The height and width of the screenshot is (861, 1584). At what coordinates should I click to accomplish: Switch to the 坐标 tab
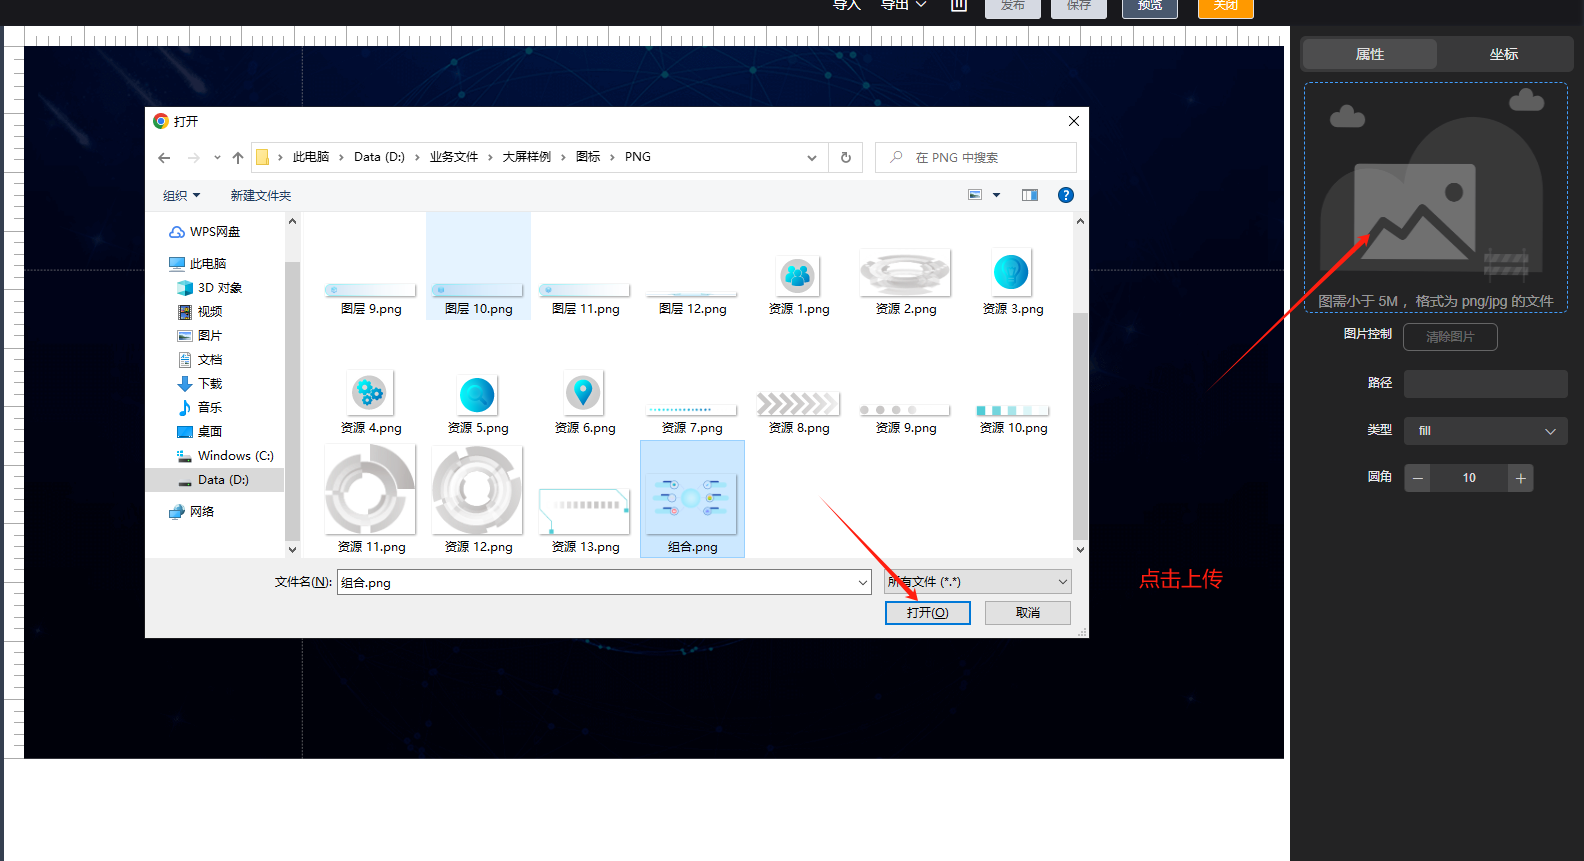point(1503,54)
